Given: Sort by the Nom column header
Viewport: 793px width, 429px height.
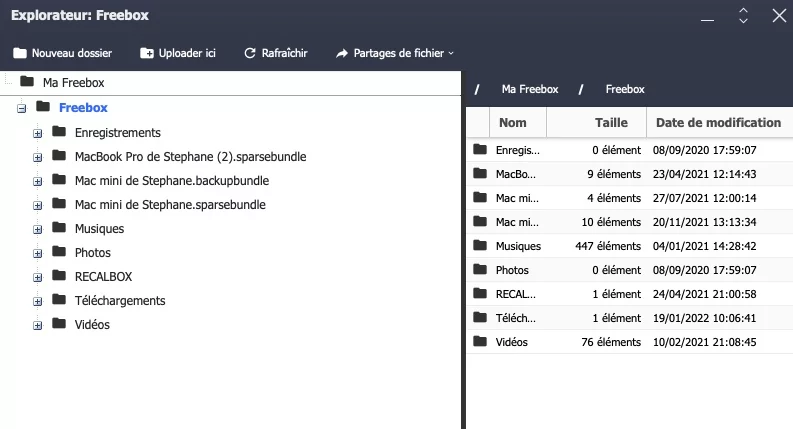Looking at the screenshot, I should click(518, 122).
